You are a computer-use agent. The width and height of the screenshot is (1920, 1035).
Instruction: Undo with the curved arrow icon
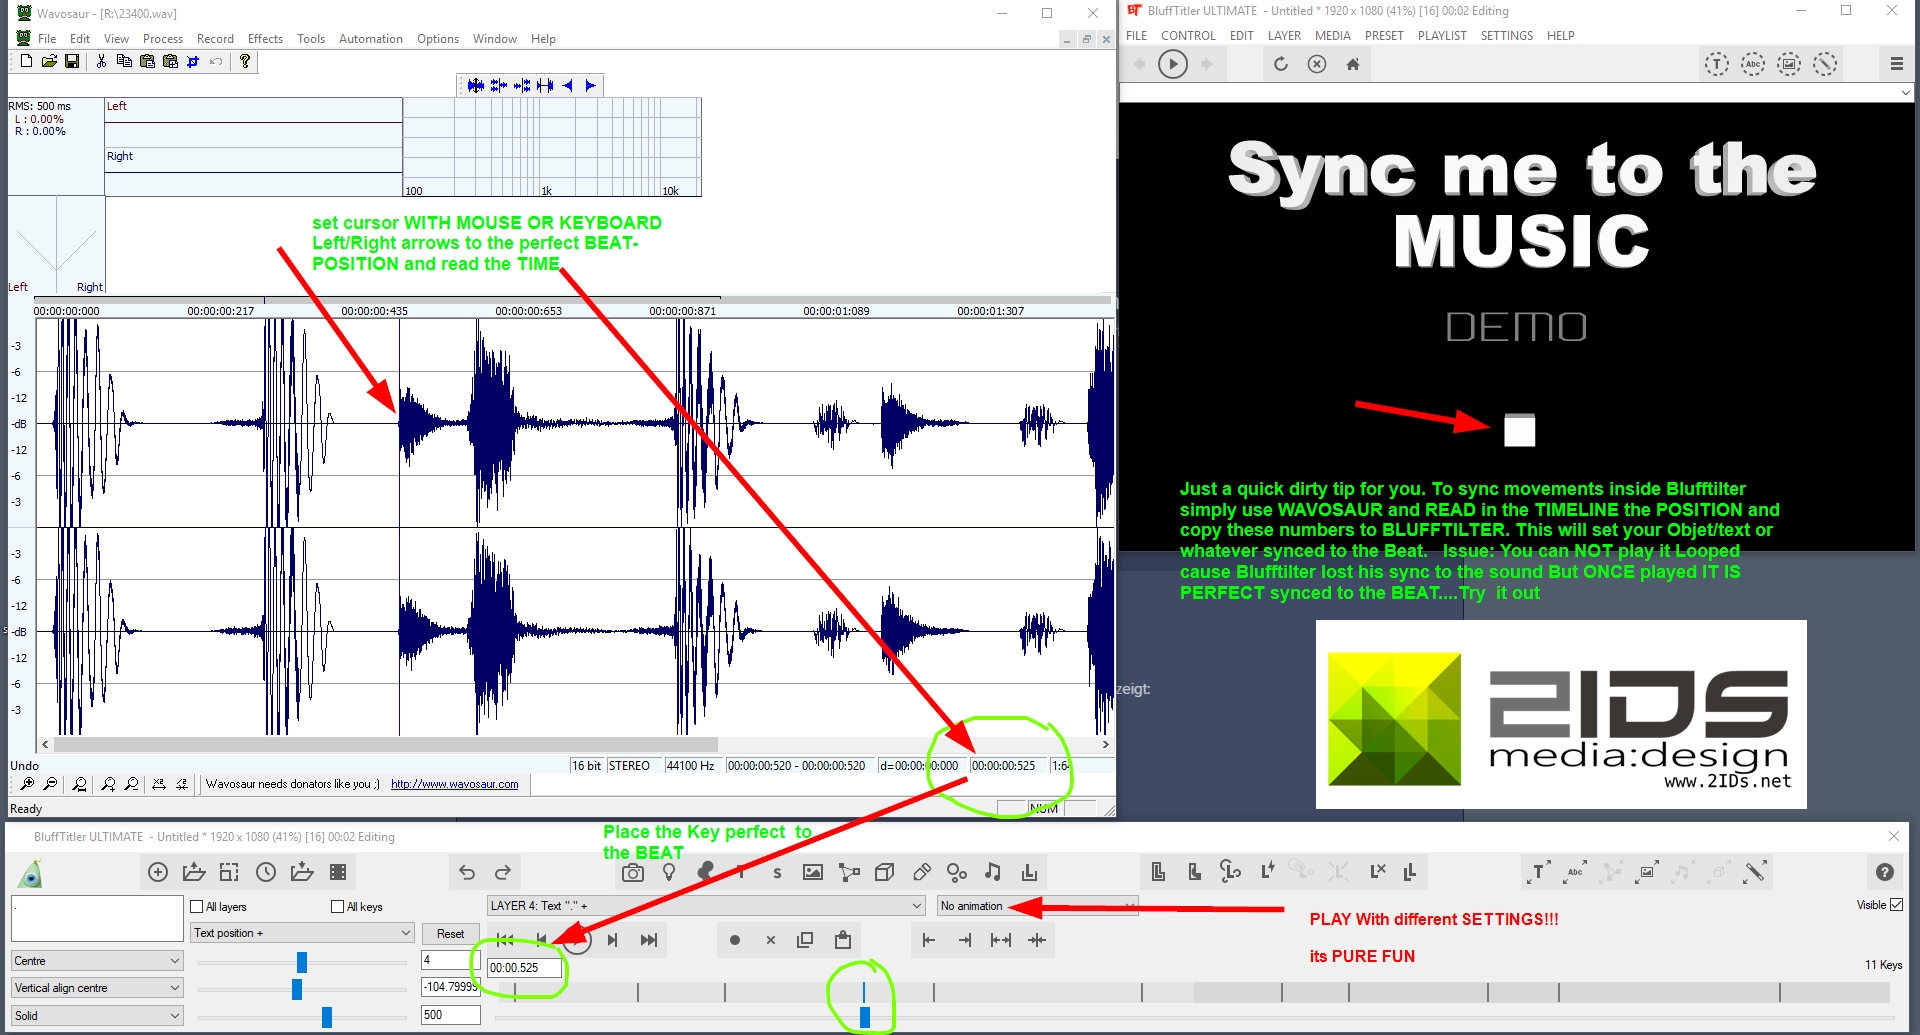[467, 872]
